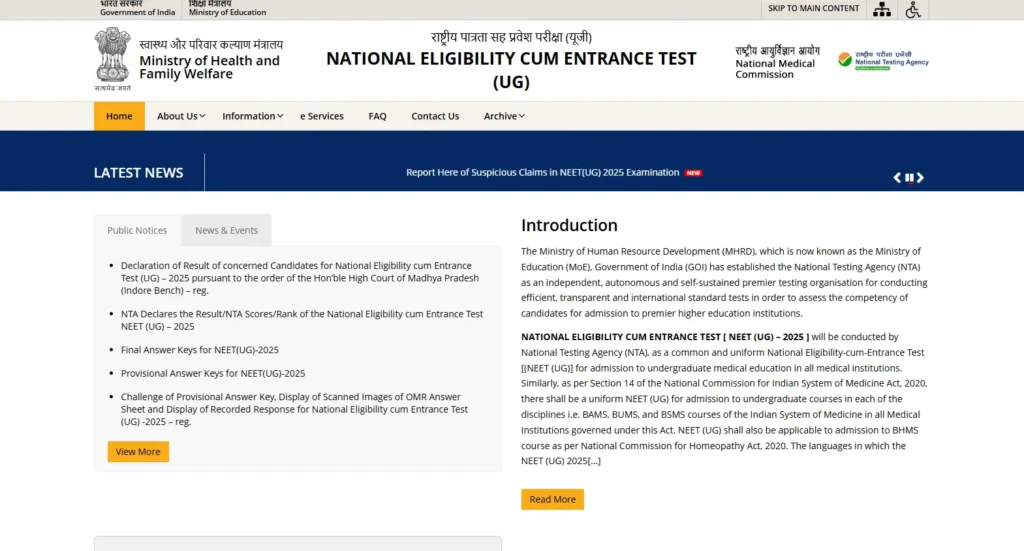Select the Public Notices tab
The width and height of the screenshot is (1024, 551).
(137, 230)
